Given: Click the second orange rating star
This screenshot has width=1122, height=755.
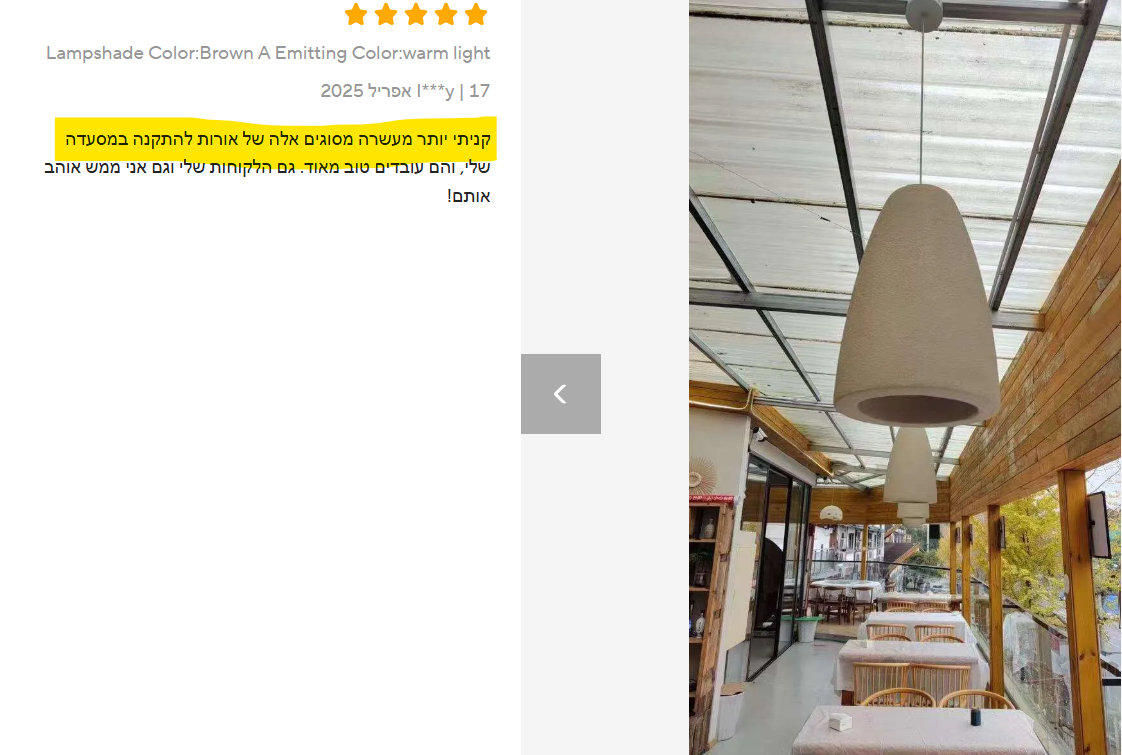Looking at the screenshot, I should pos(386,14).
